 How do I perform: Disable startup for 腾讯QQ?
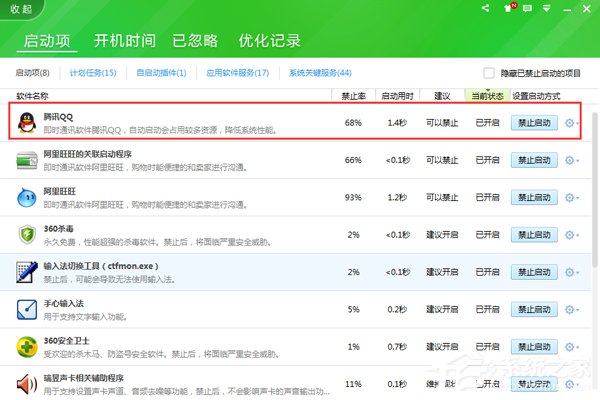coord(534,123)
